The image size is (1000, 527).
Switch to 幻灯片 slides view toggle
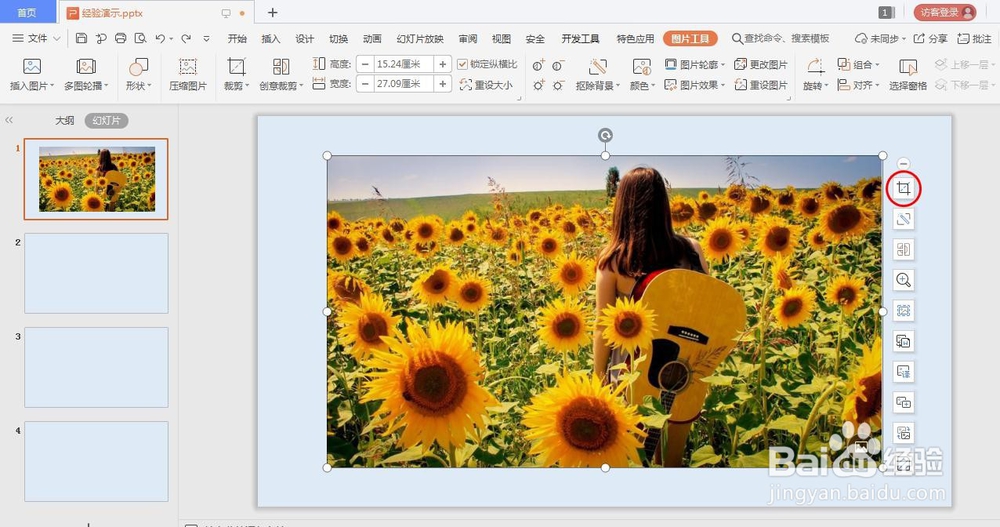107,120
